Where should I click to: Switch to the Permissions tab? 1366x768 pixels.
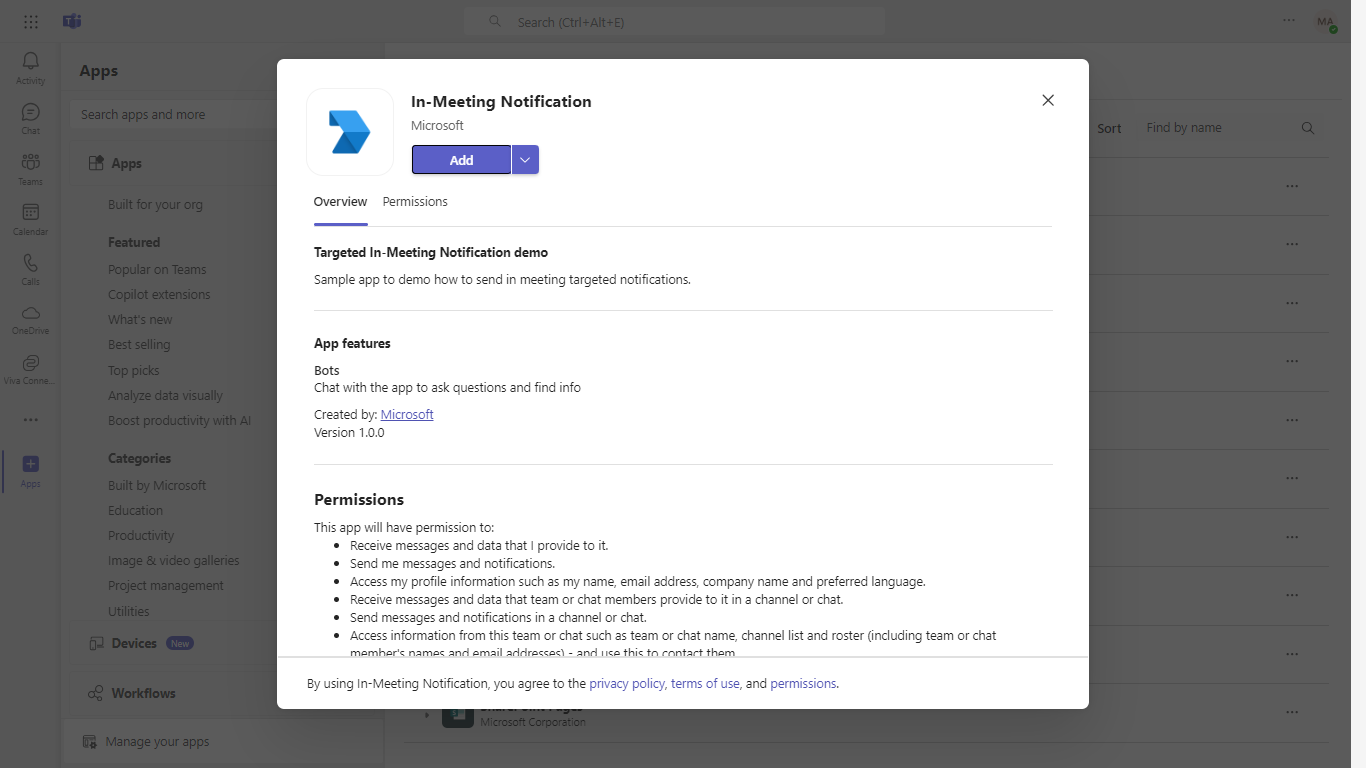(x=415, y=202)
